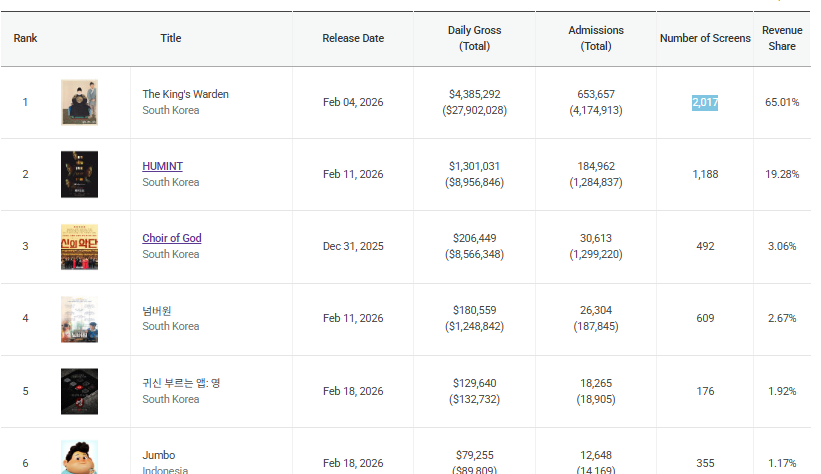Select the Admissions (Total) column header
The image size is (821, 474).
[x=596, y=38]
